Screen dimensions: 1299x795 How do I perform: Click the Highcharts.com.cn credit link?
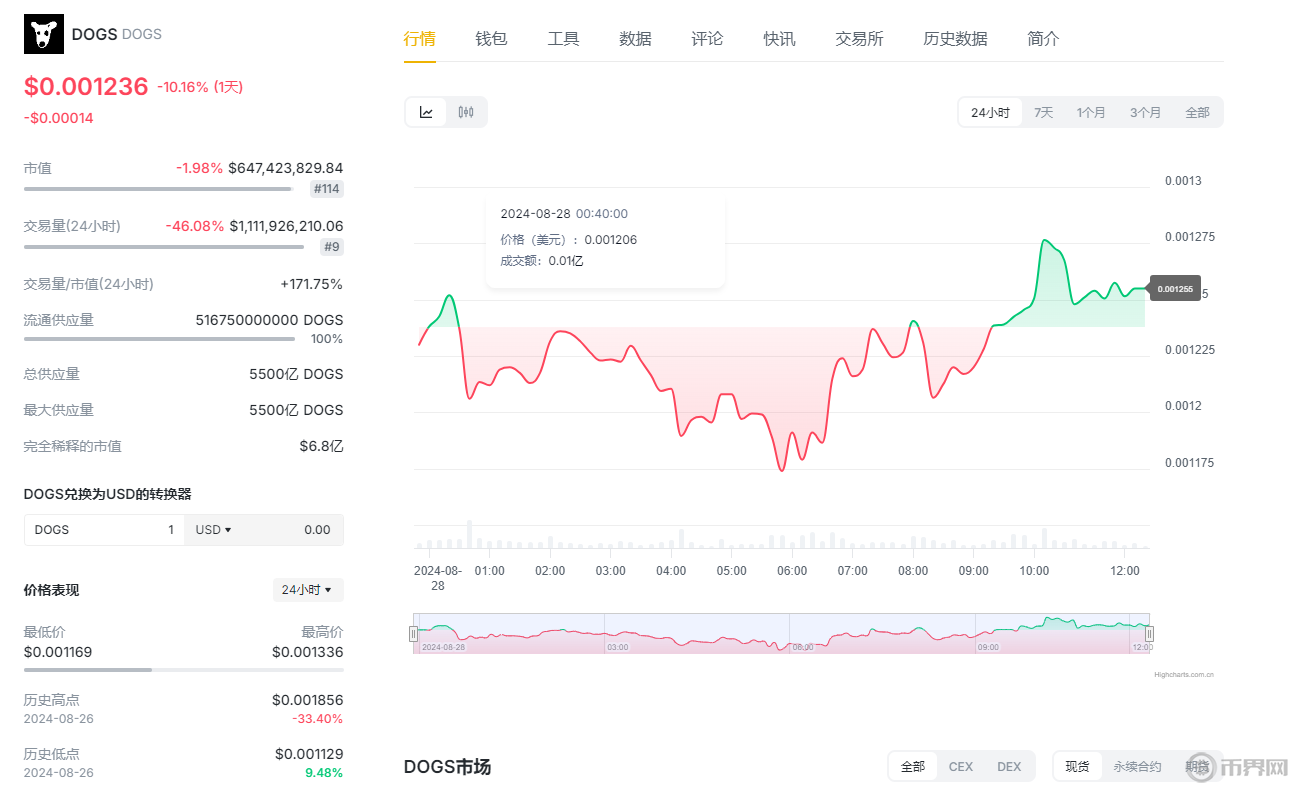pos(1183,675)
